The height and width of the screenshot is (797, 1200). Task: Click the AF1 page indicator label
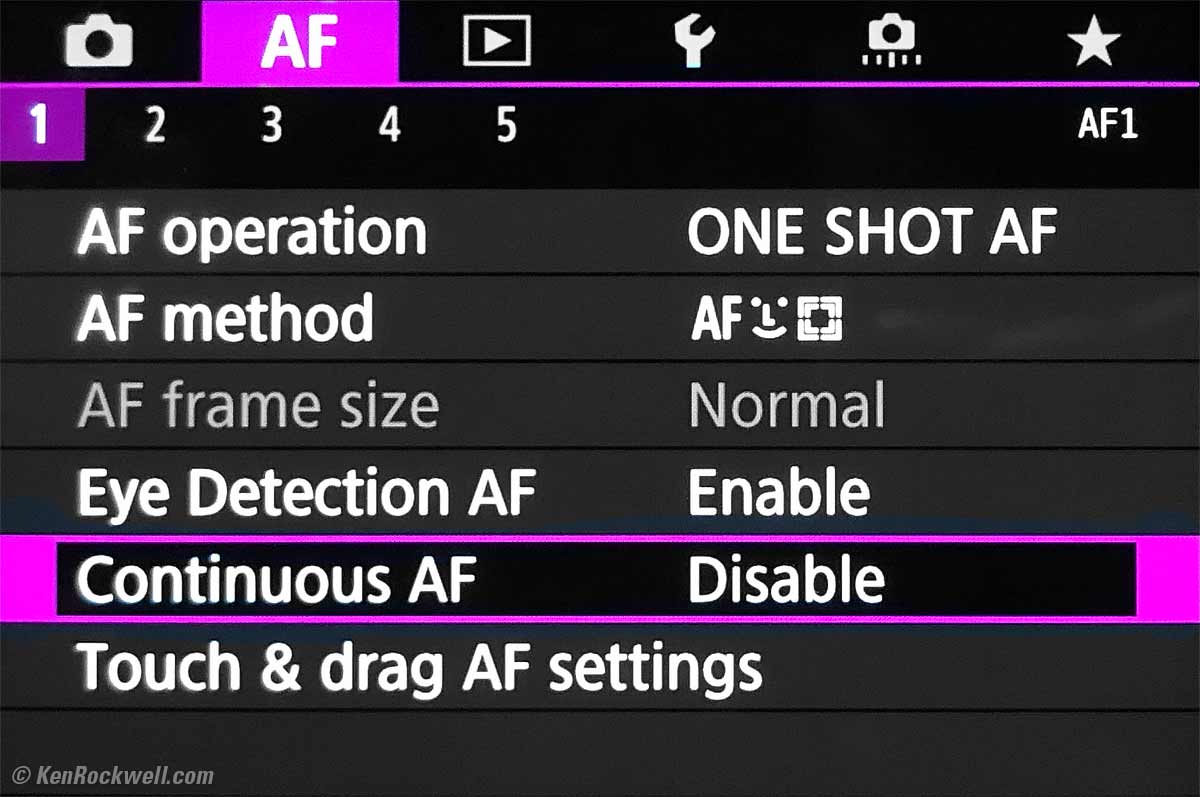pyautogui.click(x=1107, y=126)
